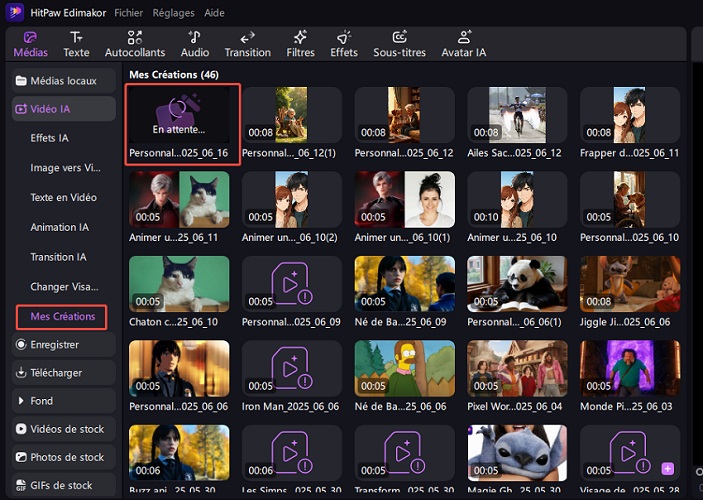Click the Autocollants label text

click(x=135, y=52)
